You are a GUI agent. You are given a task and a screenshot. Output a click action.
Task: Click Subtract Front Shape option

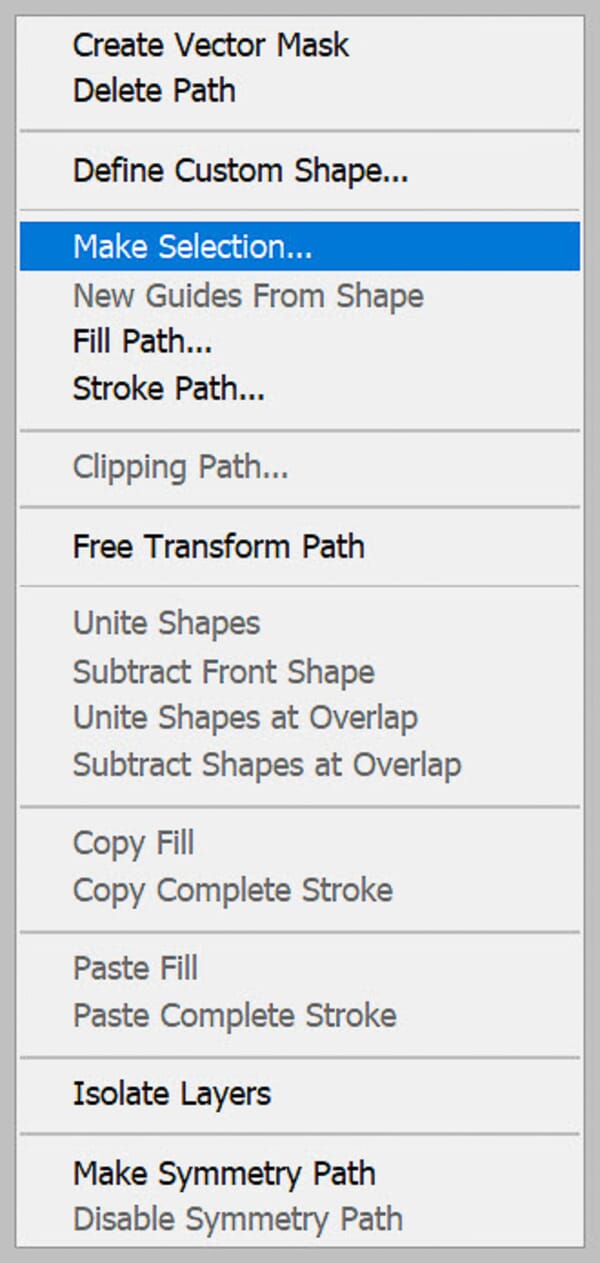point(223,672)
